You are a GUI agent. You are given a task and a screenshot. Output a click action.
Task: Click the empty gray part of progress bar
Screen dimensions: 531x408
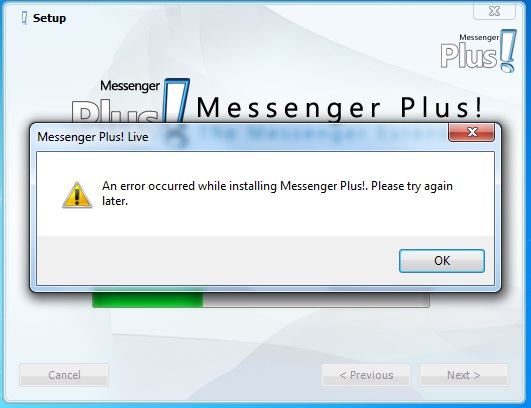tap(316, 300)
